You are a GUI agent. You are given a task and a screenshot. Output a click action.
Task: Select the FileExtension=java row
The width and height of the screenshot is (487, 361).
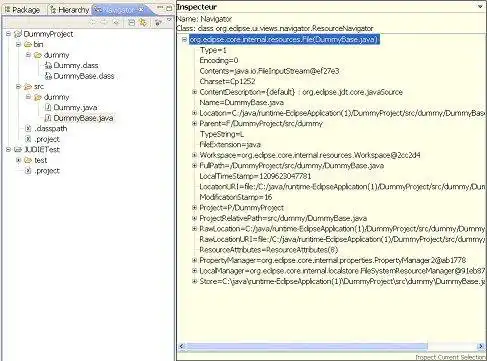point(230,145)
